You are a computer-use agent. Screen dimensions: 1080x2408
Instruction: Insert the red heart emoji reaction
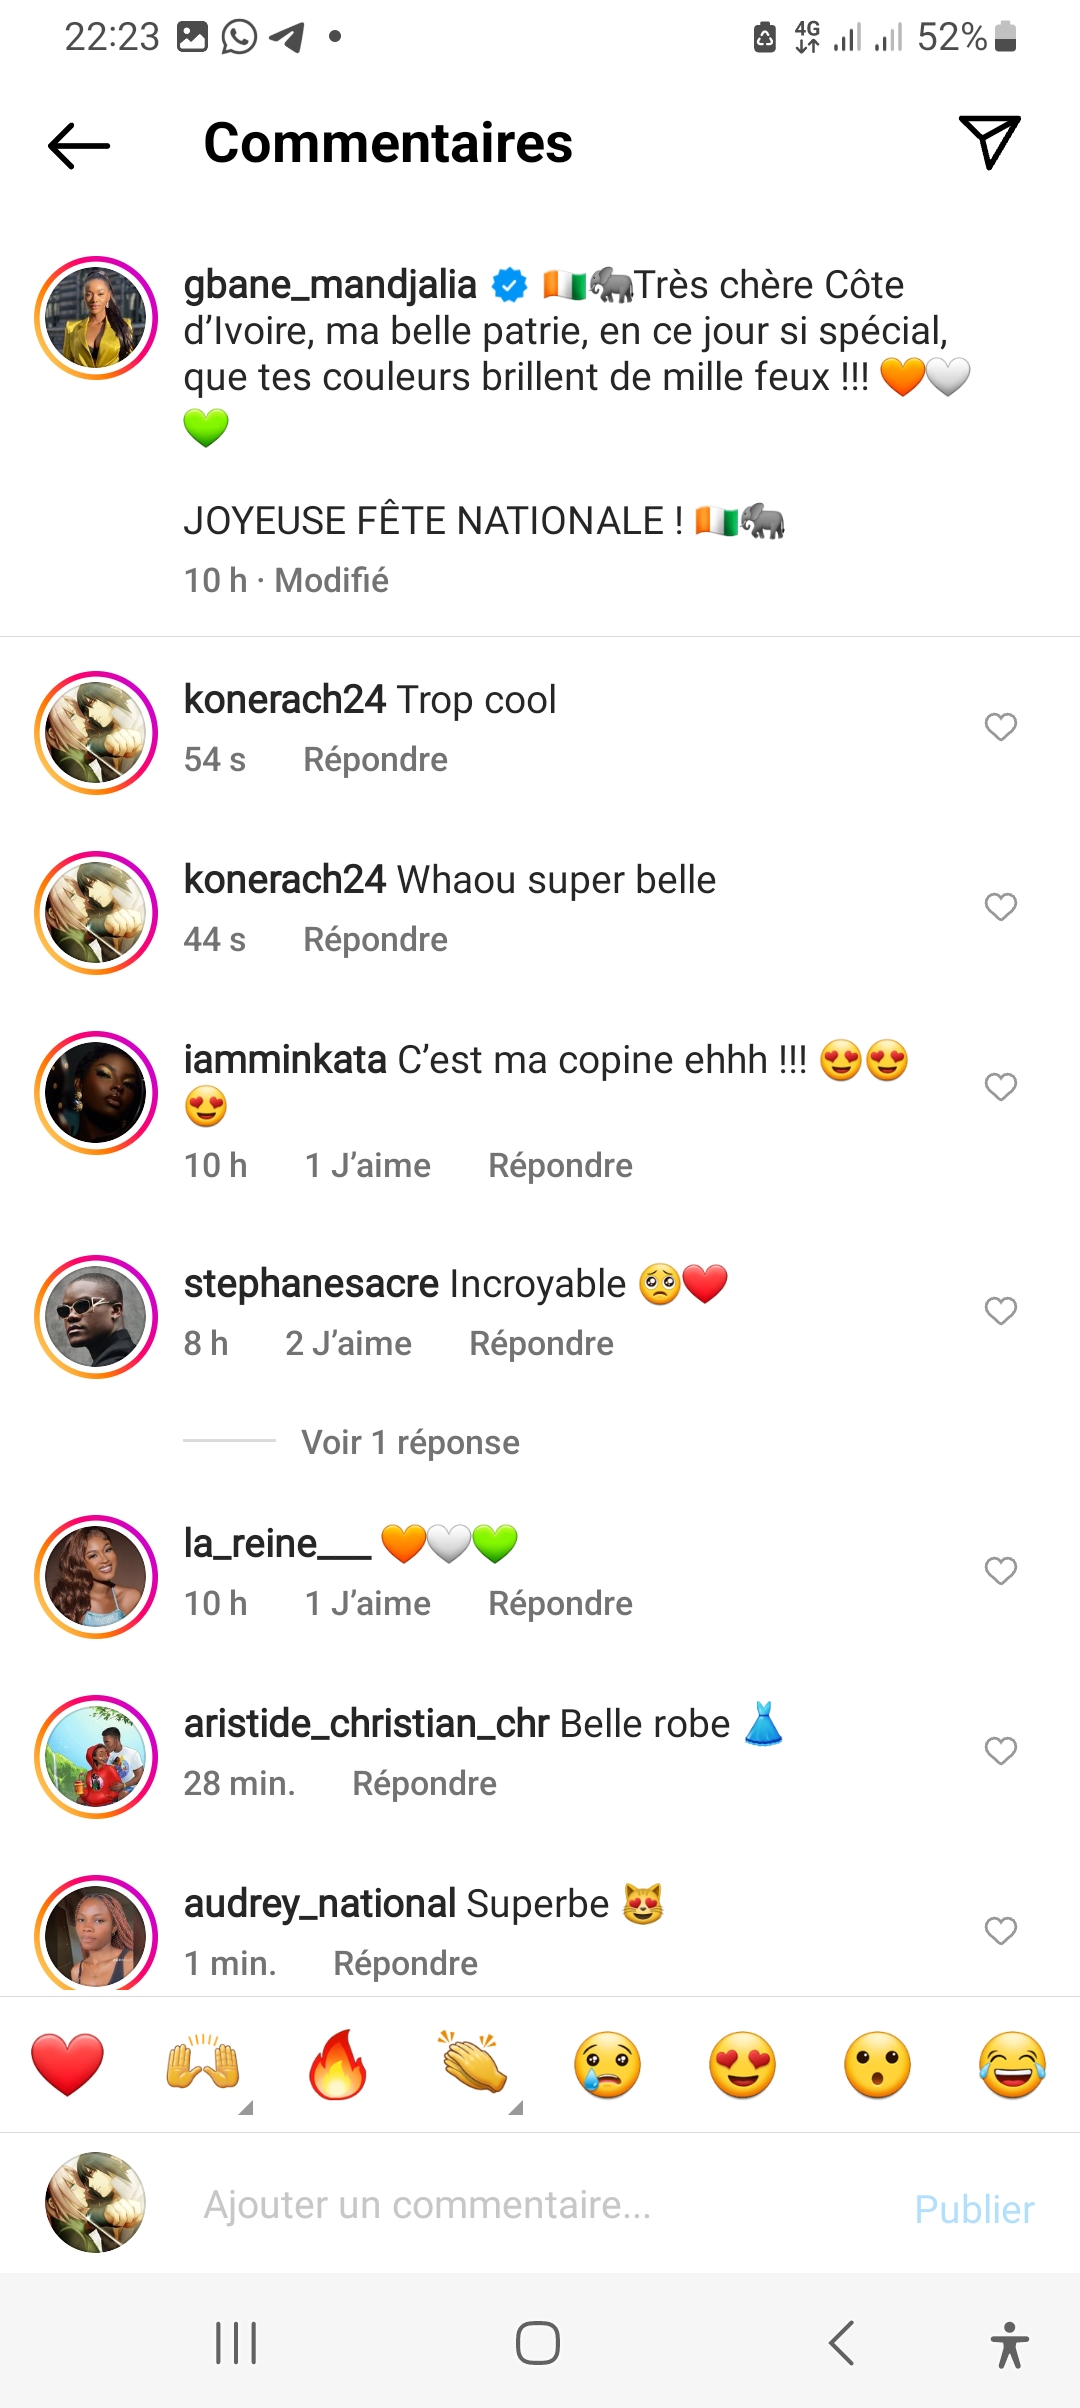(x=67, y=2065)
